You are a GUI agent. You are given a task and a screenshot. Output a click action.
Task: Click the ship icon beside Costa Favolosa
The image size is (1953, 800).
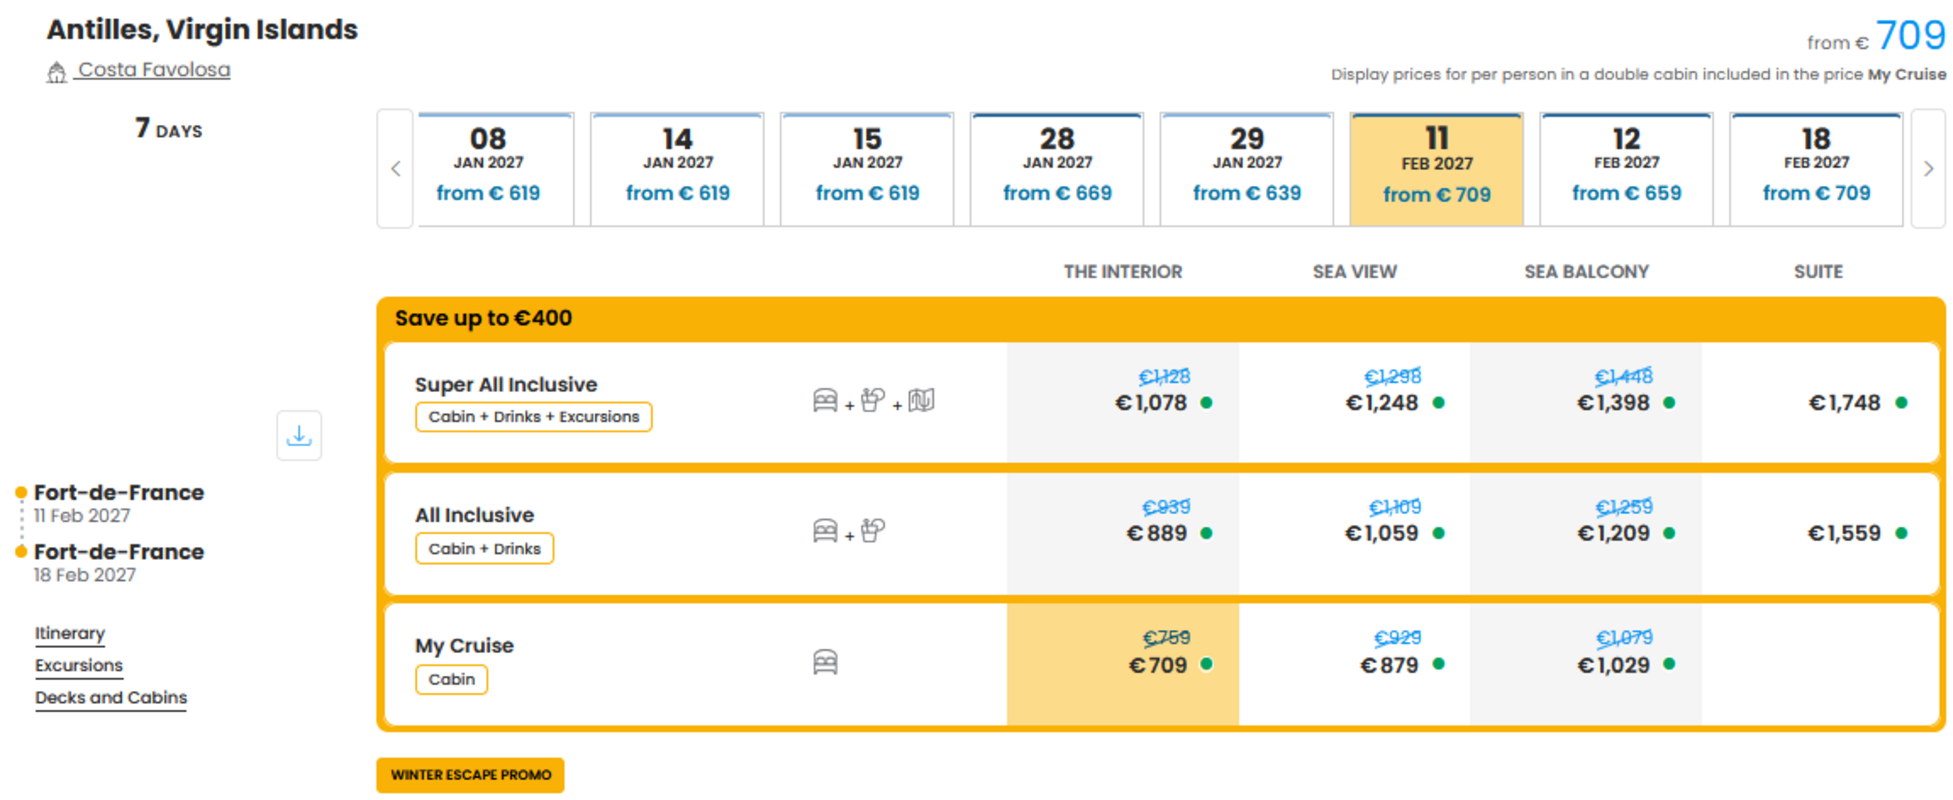click(x=57, y=72)
